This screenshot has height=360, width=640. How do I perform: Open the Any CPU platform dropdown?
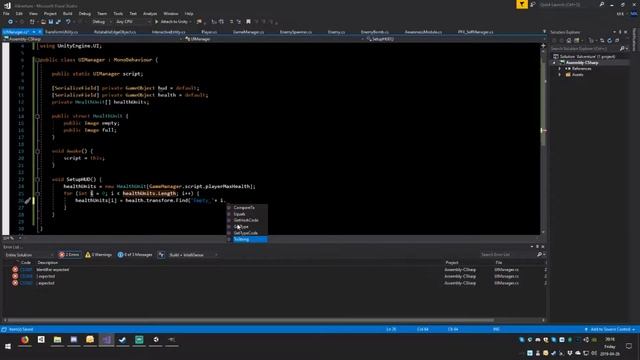click(133, 22)
